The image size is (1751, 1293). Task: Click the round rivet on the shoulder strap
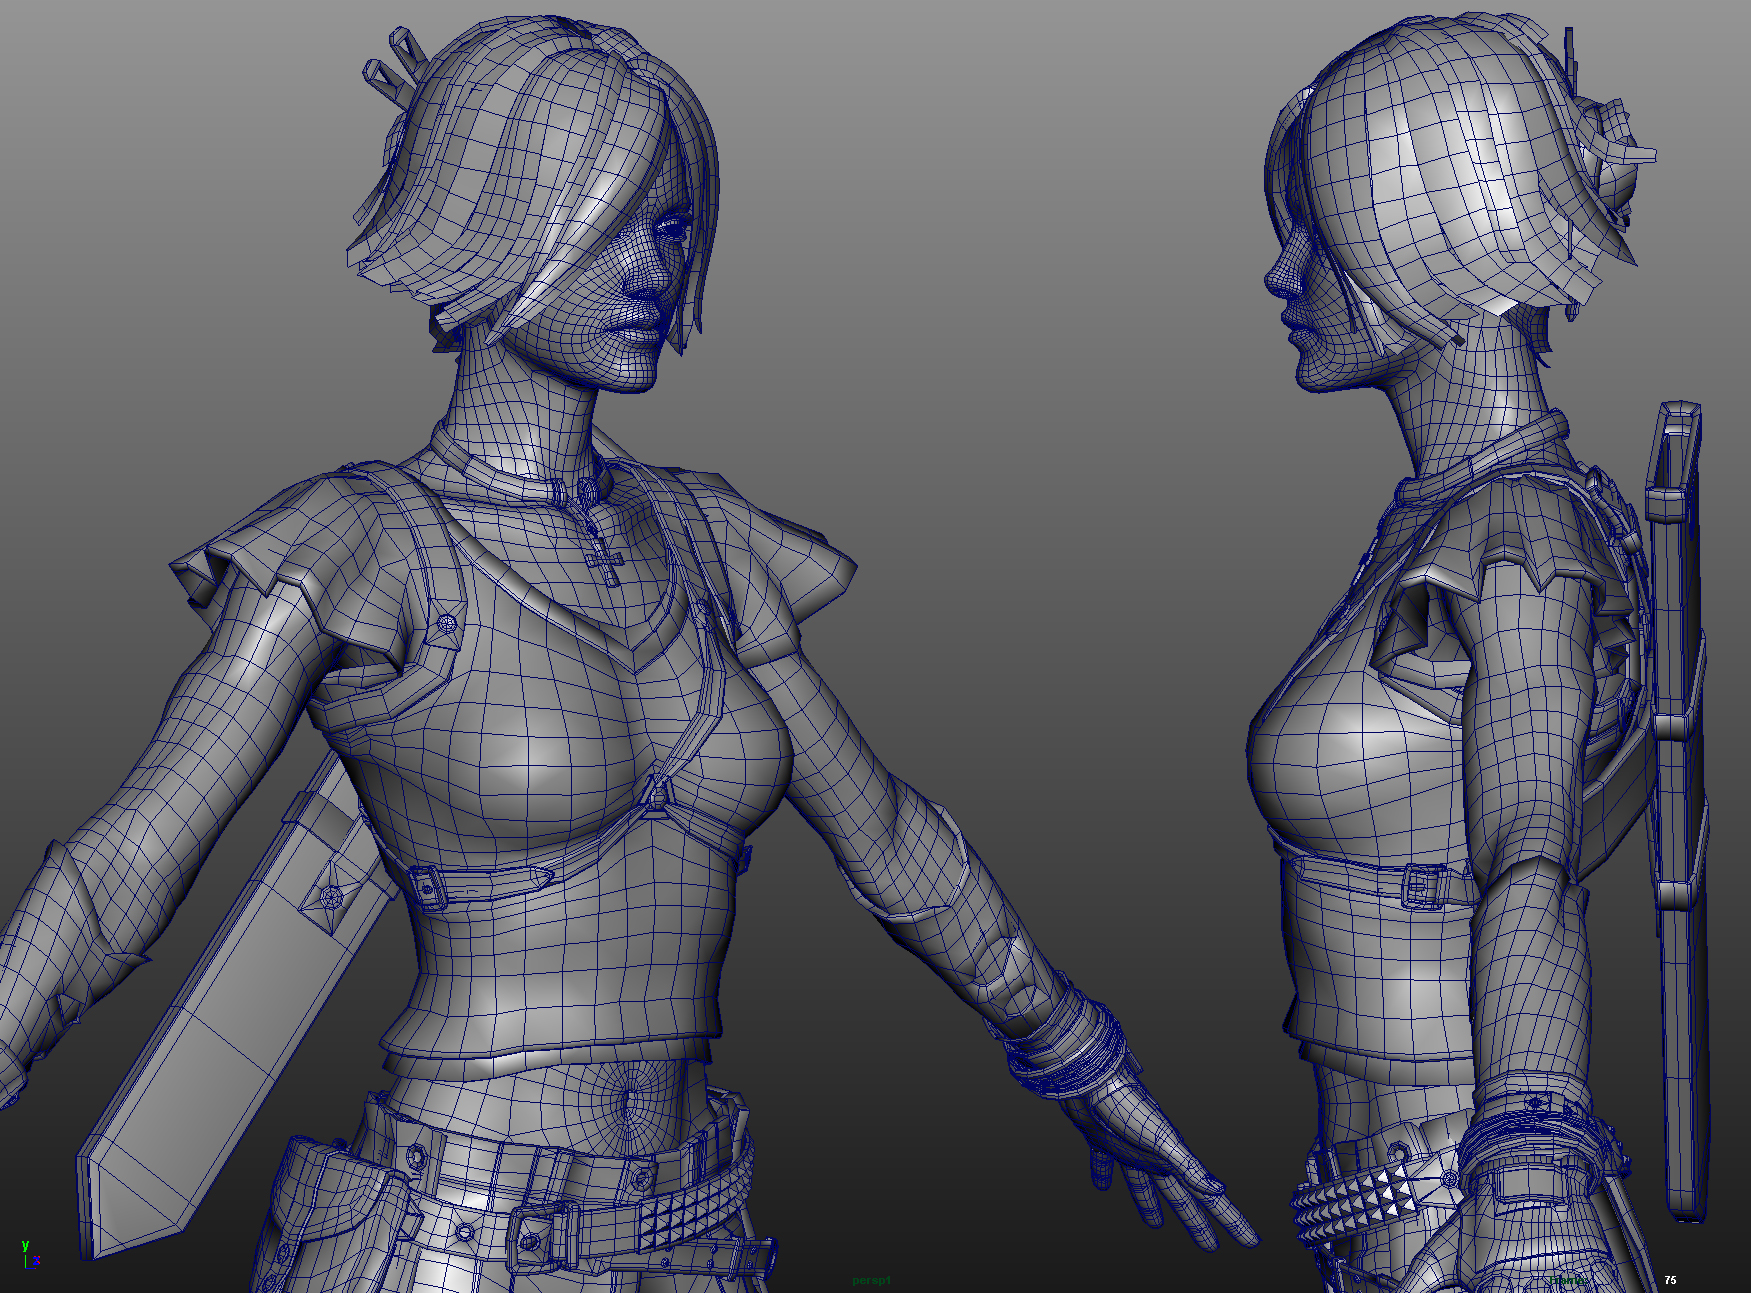point(446,623)
